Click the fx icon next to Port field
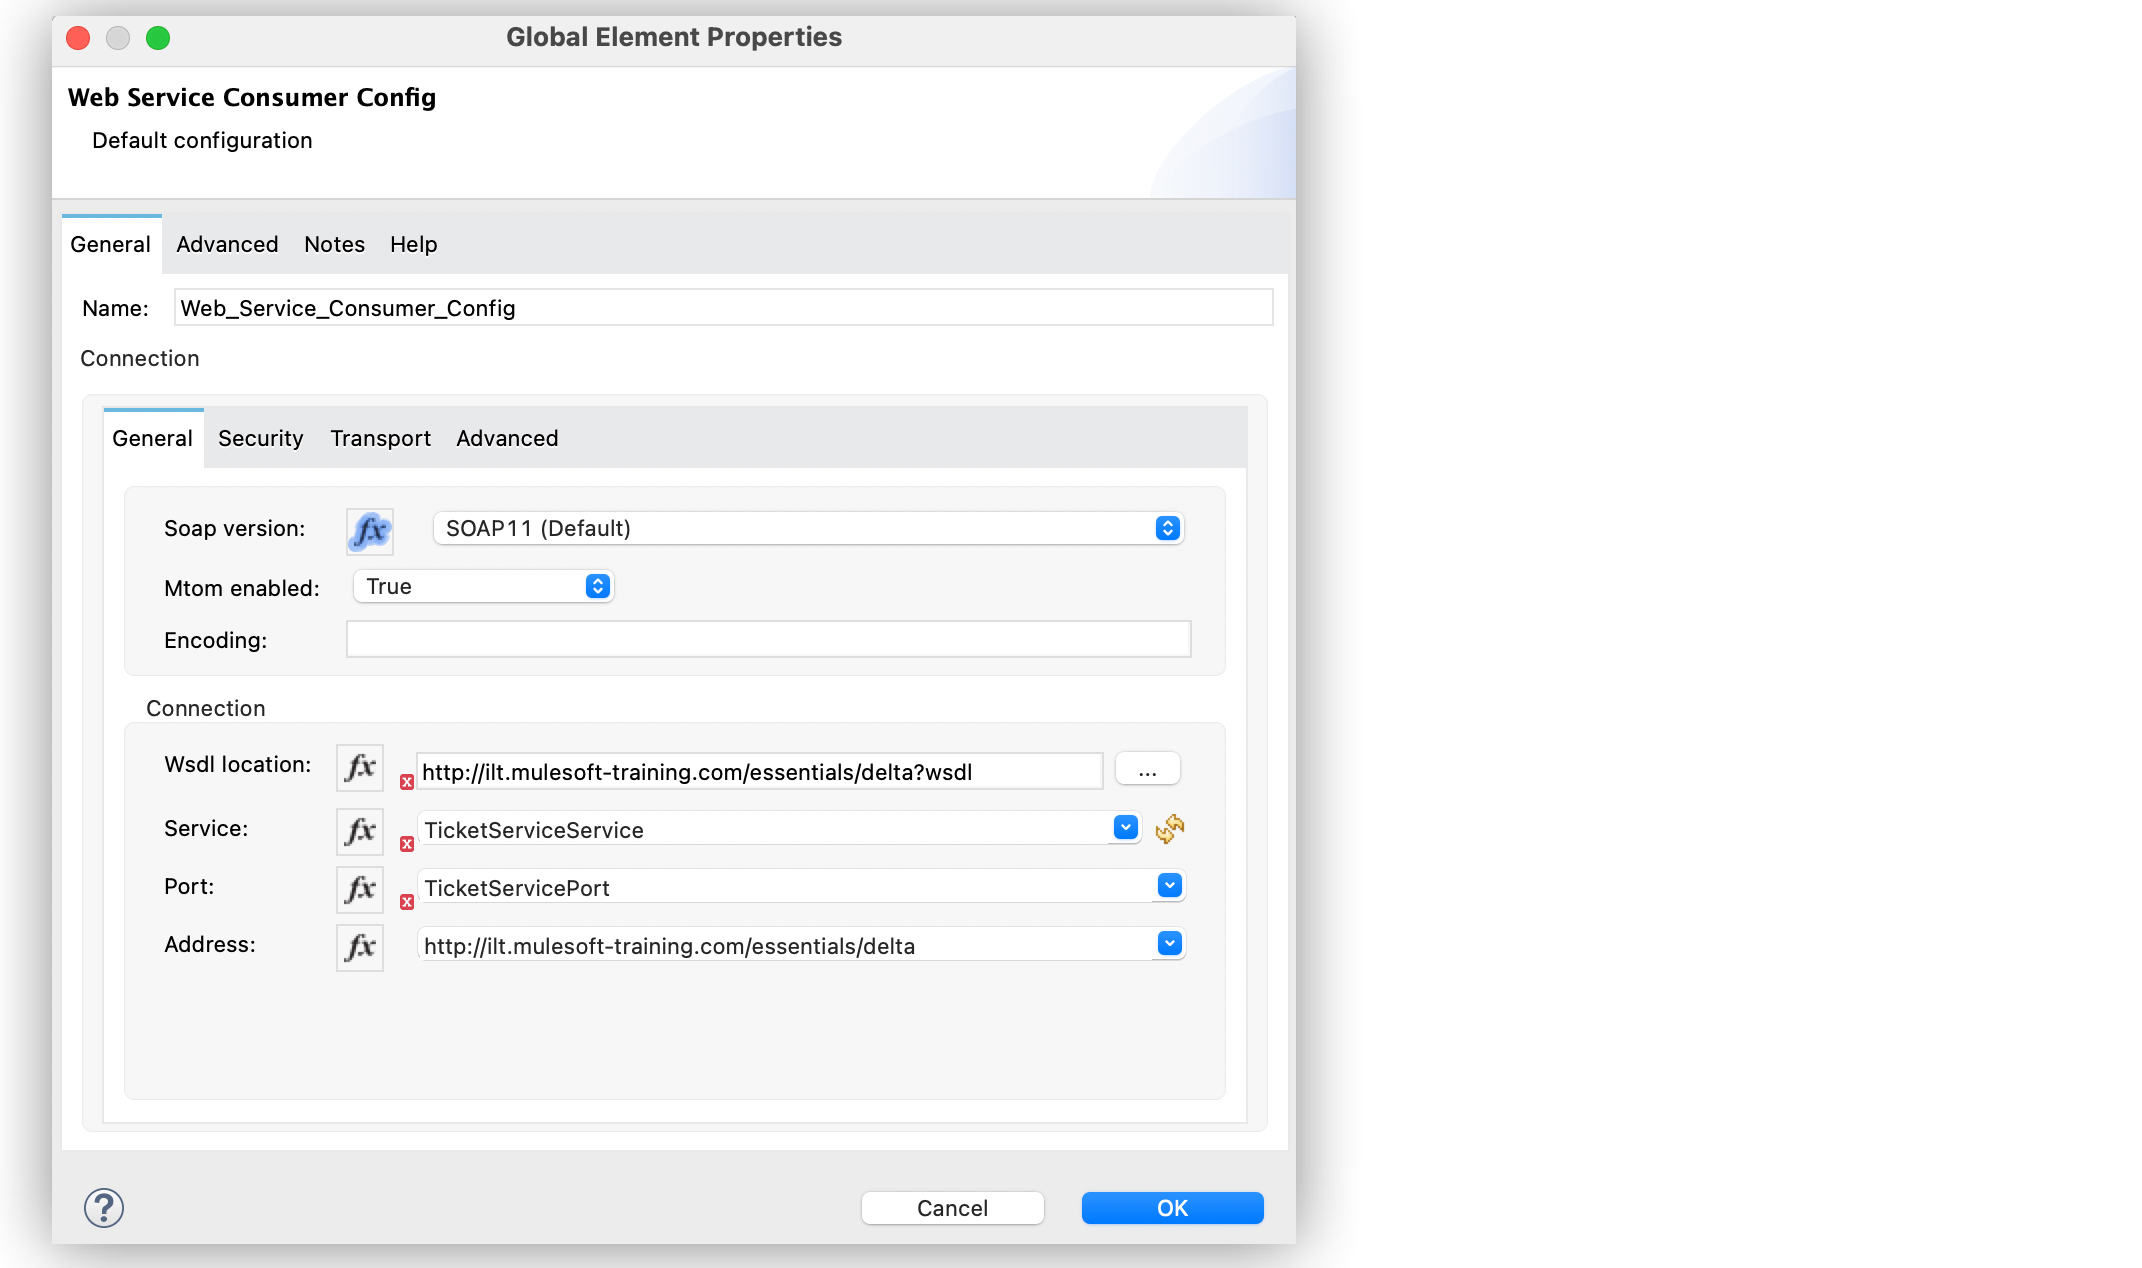The image size is (2142, 1268). 359,888
